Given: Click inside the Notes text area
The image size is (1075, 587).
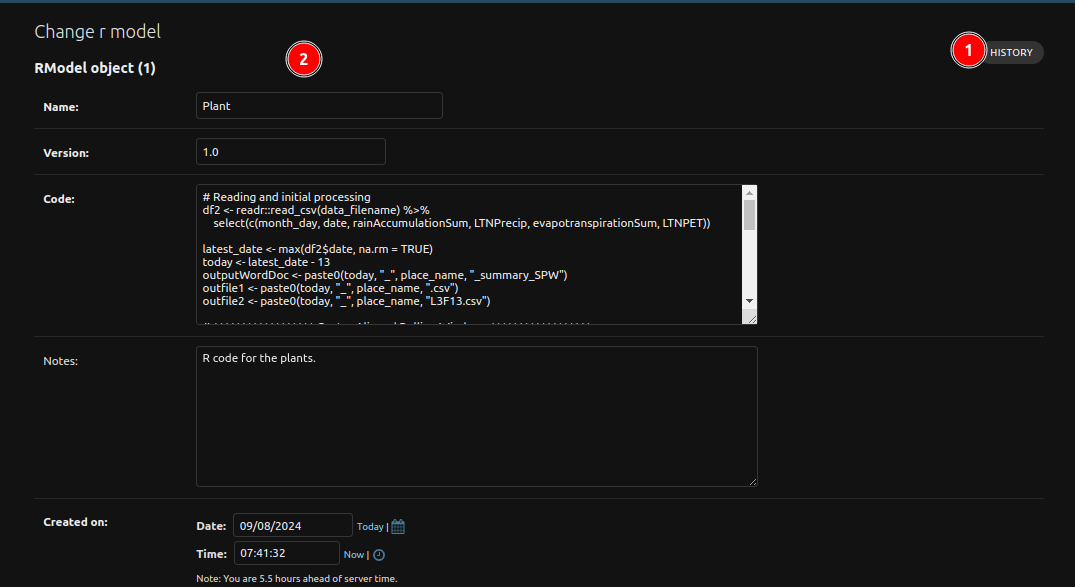Looking at the screenshot, I should [x=476, y=417].
